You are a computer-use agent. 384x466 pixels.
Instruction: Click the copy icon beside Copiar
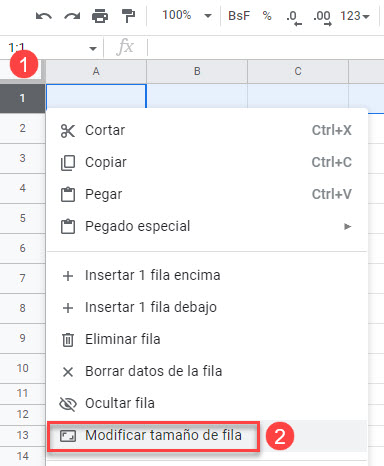[x=68, y=163]
